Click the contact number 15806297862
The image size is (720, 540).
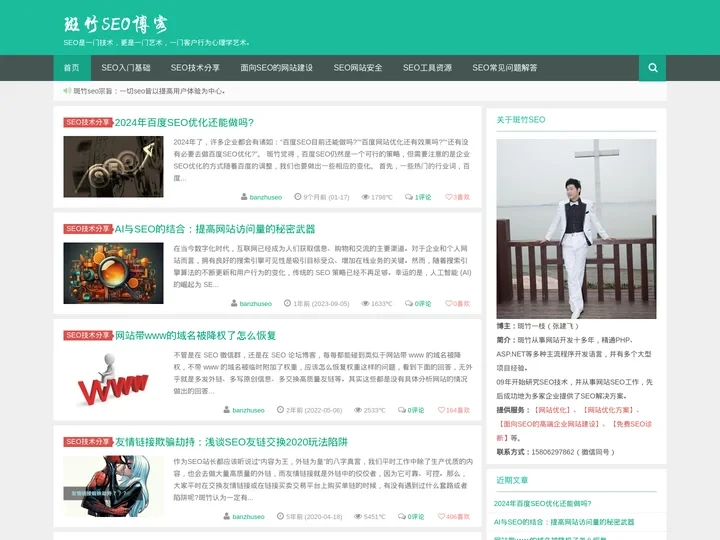[x=553, y=452]
